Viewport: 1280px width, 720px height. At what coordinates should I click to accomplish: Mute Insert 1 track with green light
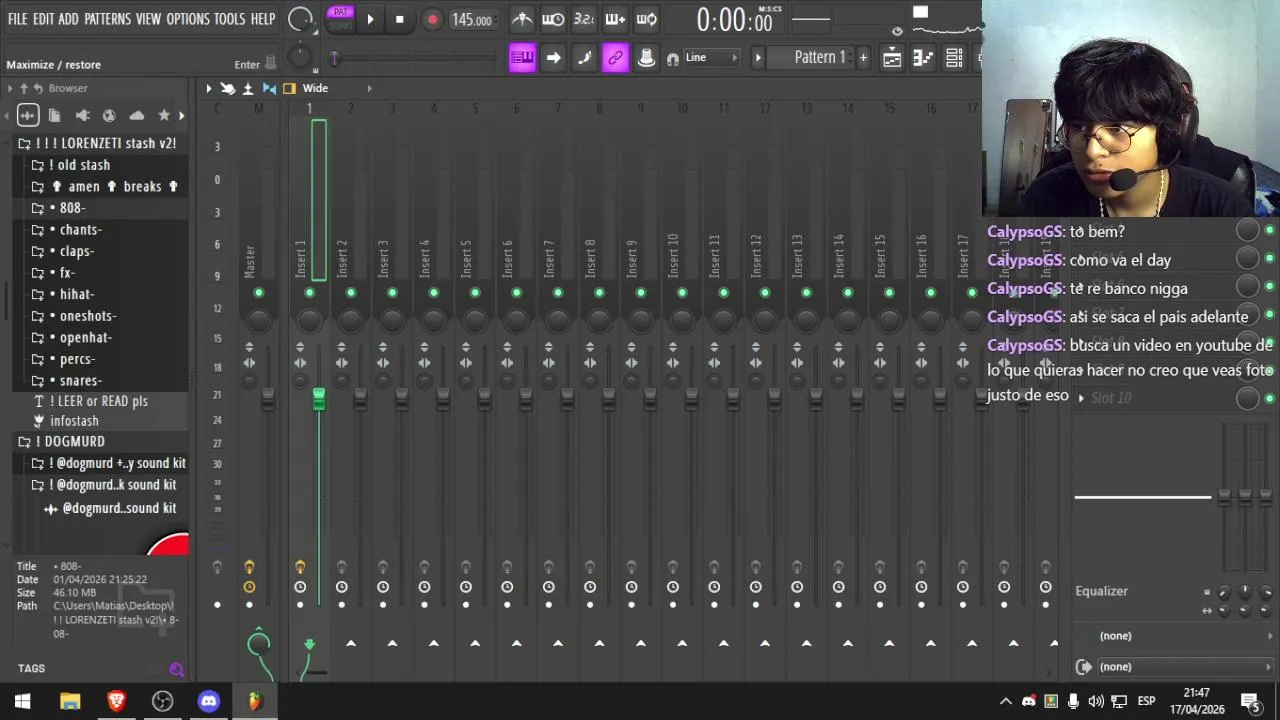(x=310, y=292)
